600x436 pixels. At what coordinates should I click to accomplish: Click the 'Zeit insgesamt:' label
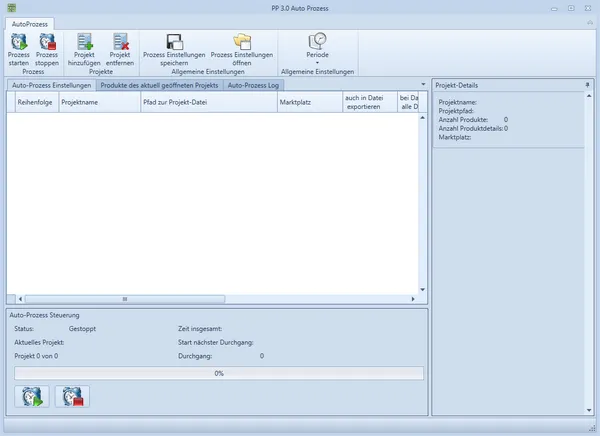point(200,329)
